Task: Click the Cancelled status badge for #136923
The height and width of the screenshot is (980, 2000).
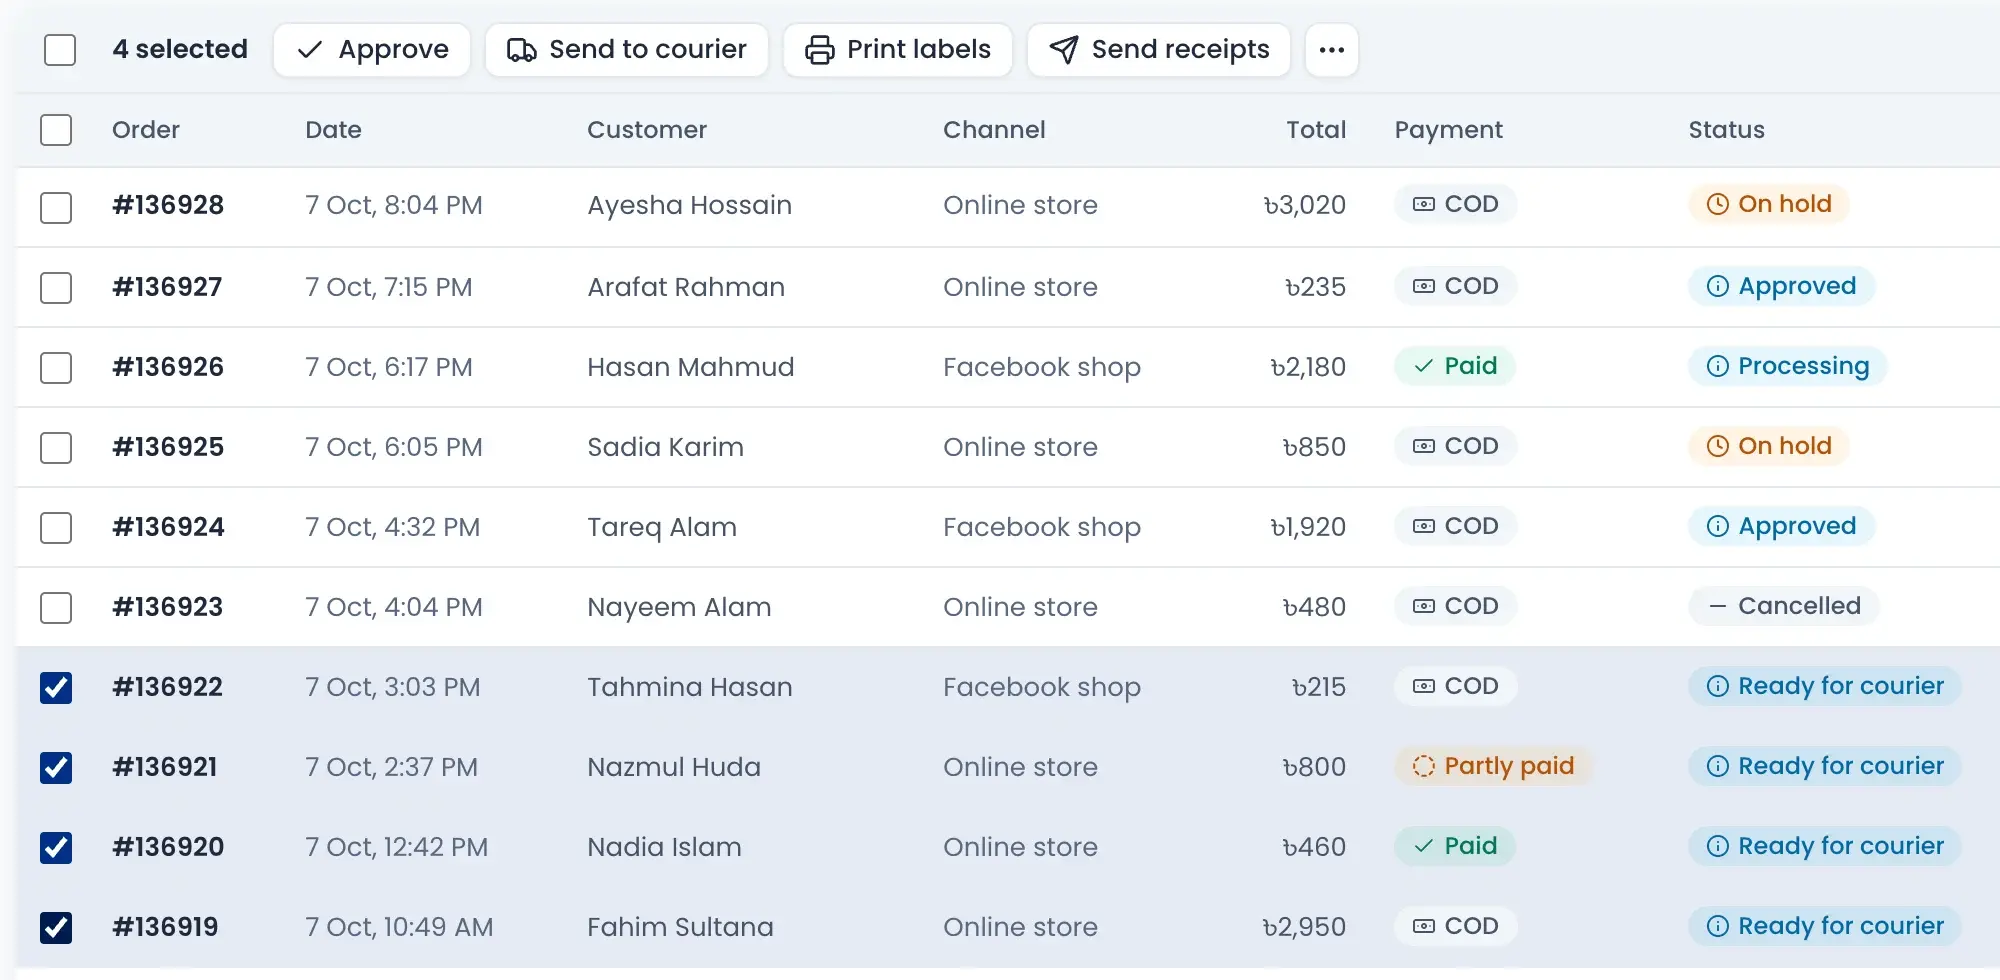Action: tap(1784, 606)
